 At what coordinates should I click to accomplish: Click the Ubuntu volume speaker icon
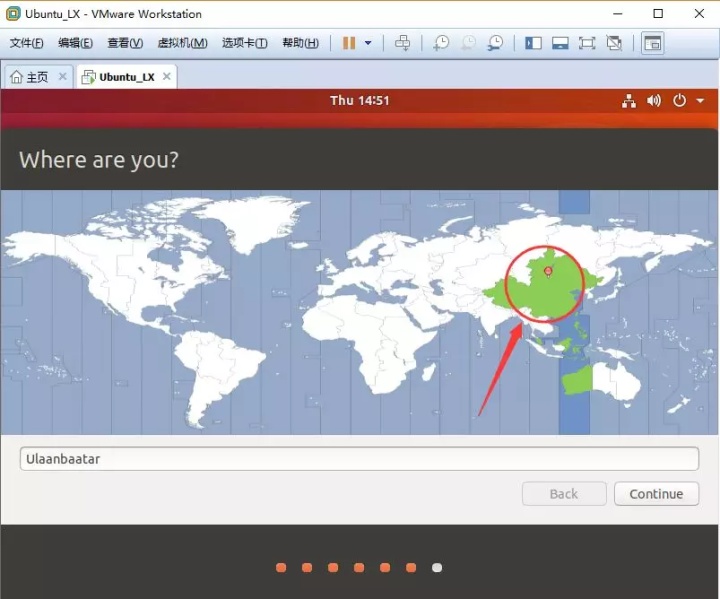(654, 101)
